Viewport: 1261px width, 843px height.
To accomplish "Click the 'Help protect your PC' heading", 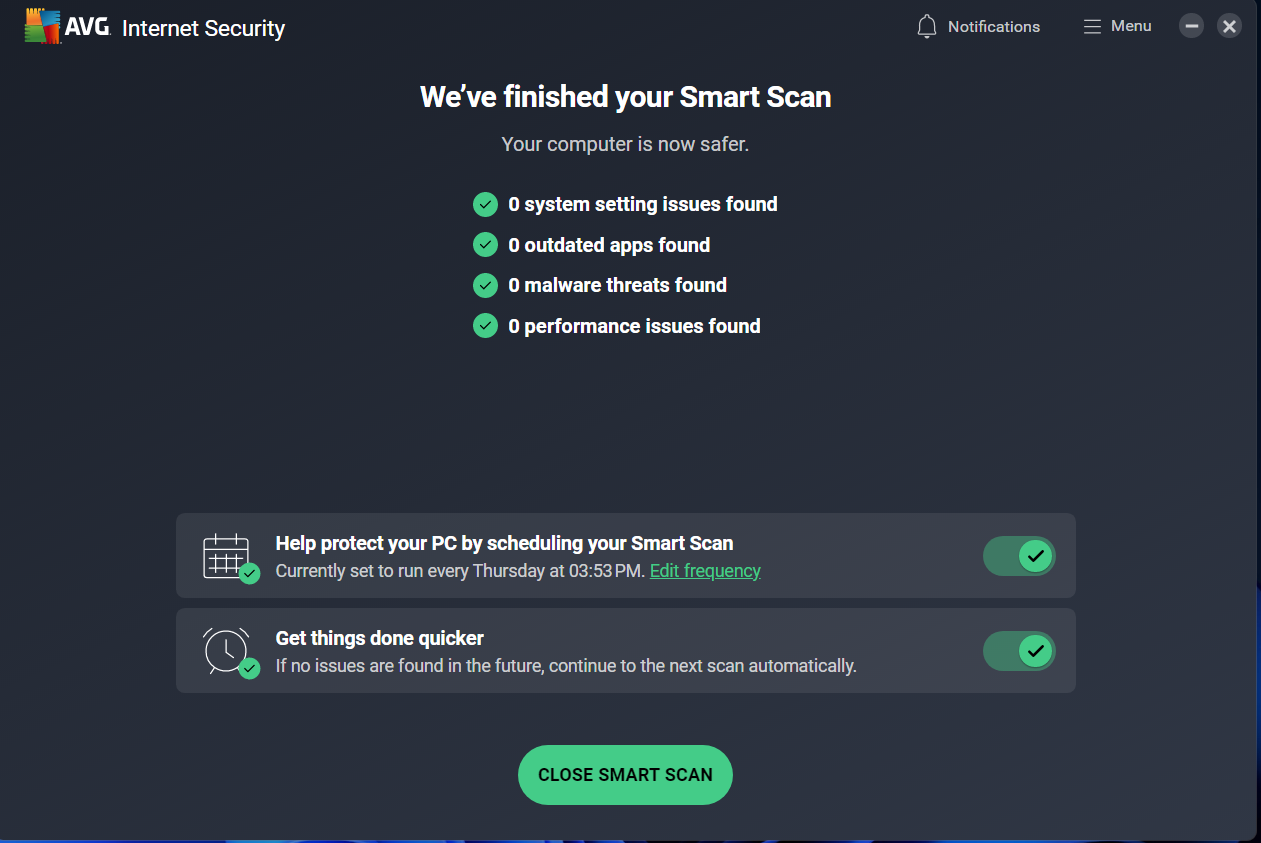I will coord(504,544).
